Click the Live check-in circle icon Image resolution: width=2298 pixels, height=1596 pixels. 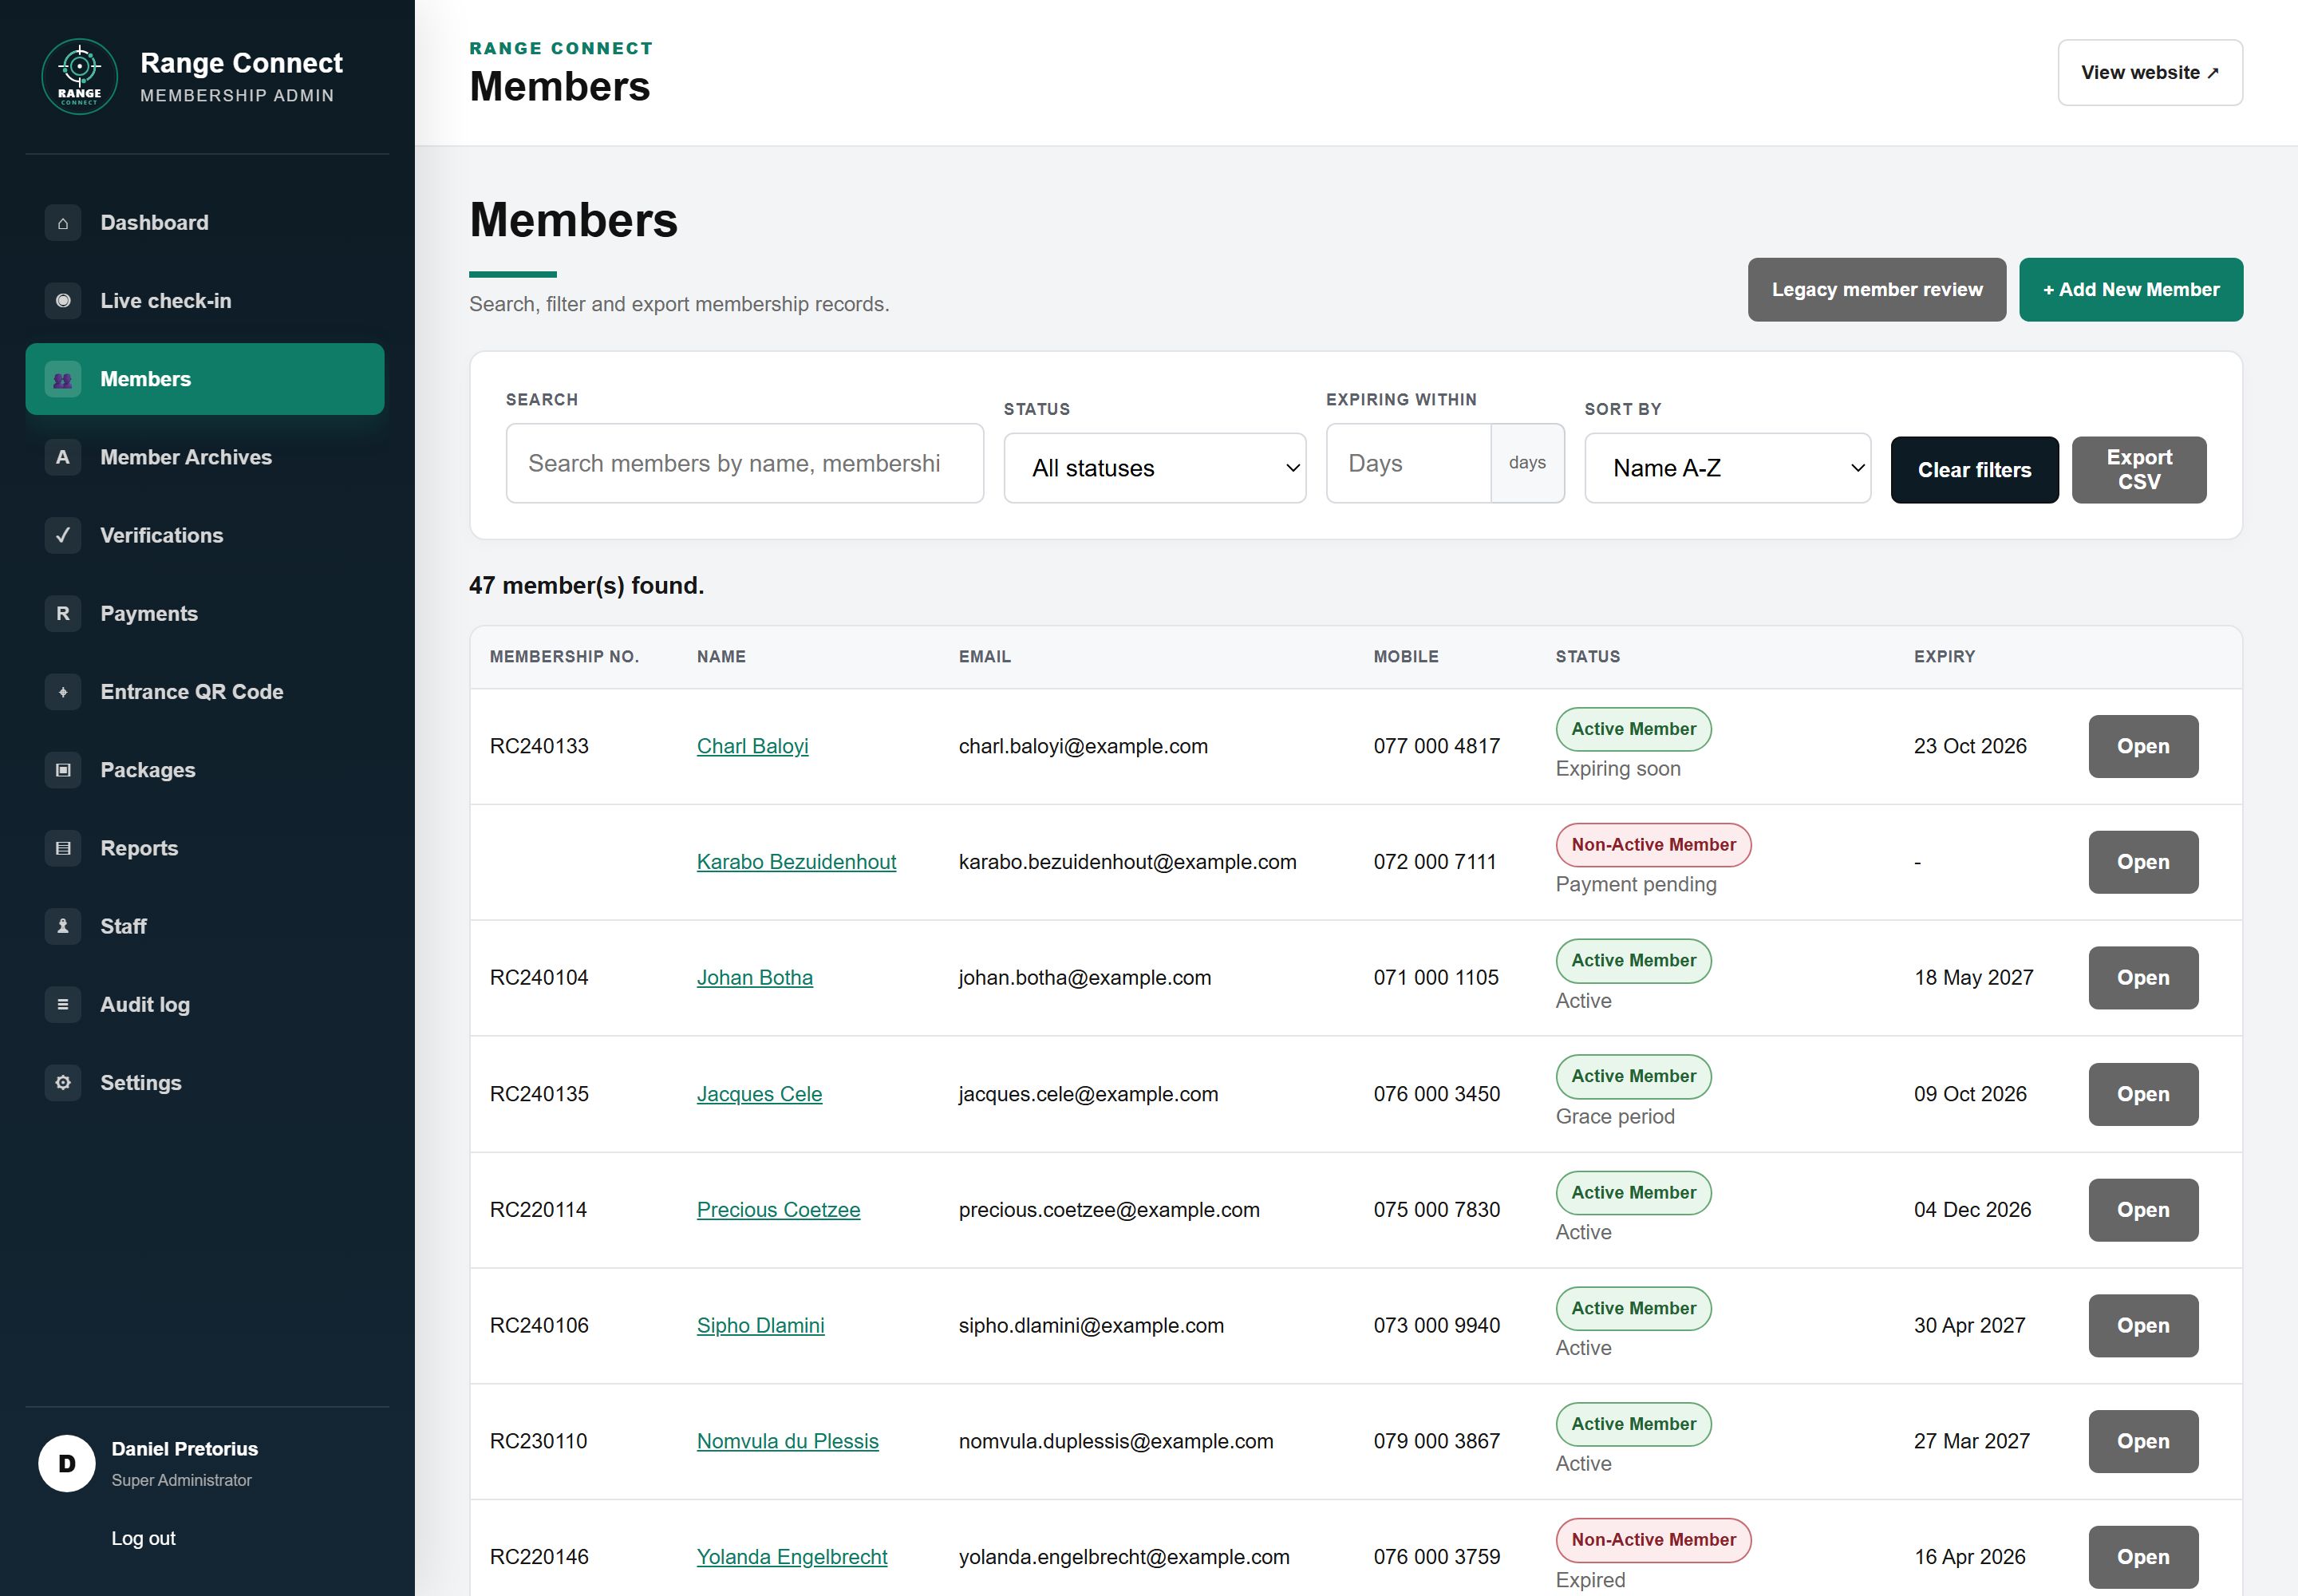coord(63,301)
